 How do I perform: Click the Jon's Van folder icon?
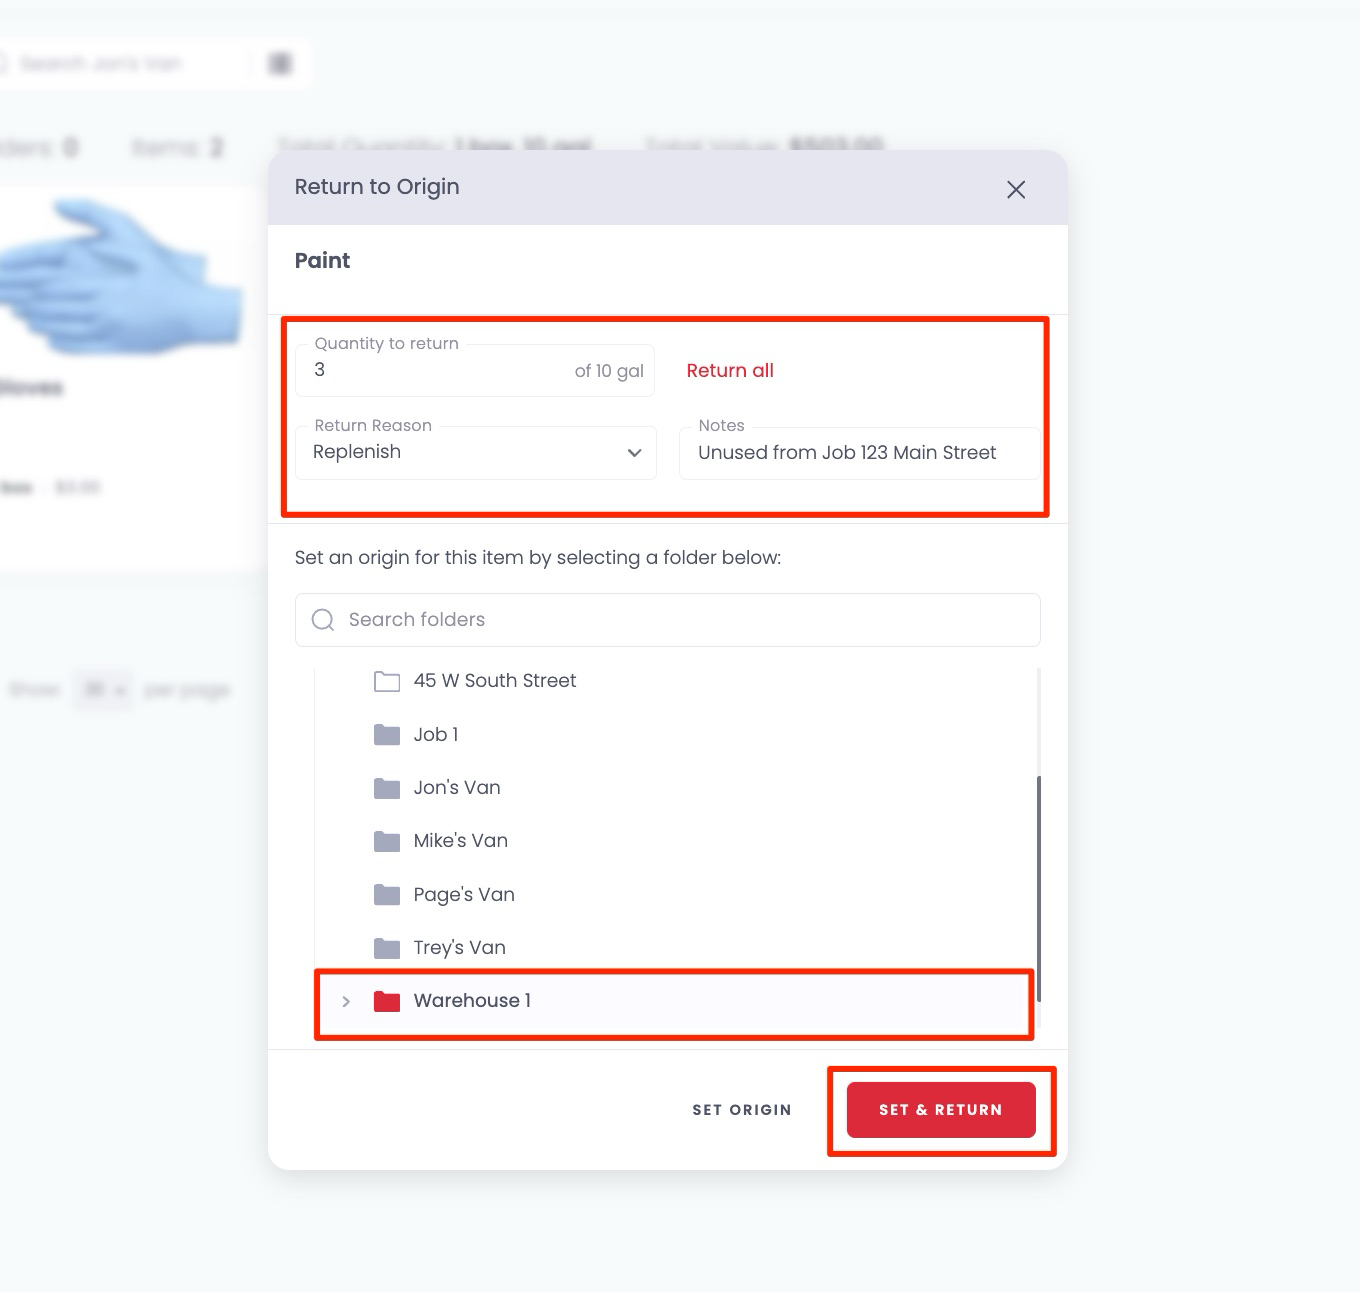386,788
